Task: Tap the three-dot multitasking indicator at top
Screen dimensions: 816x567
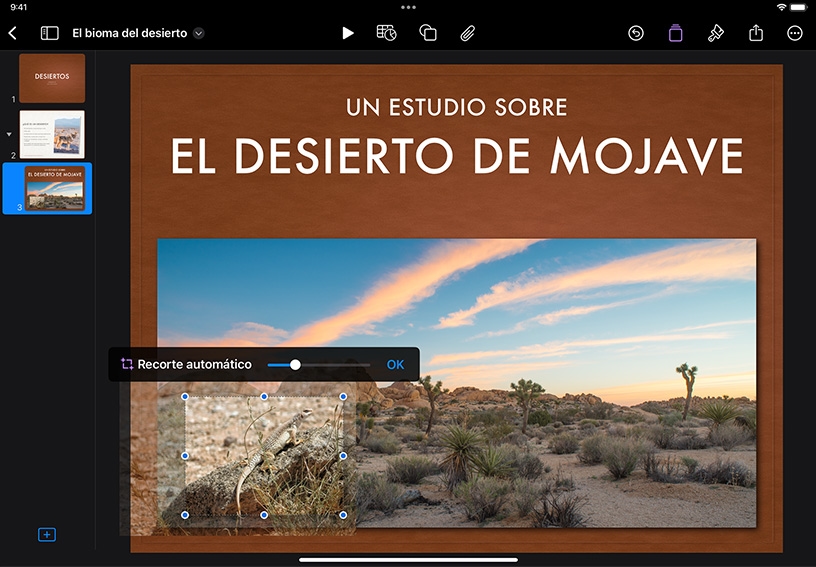Action: pos(408,7)
